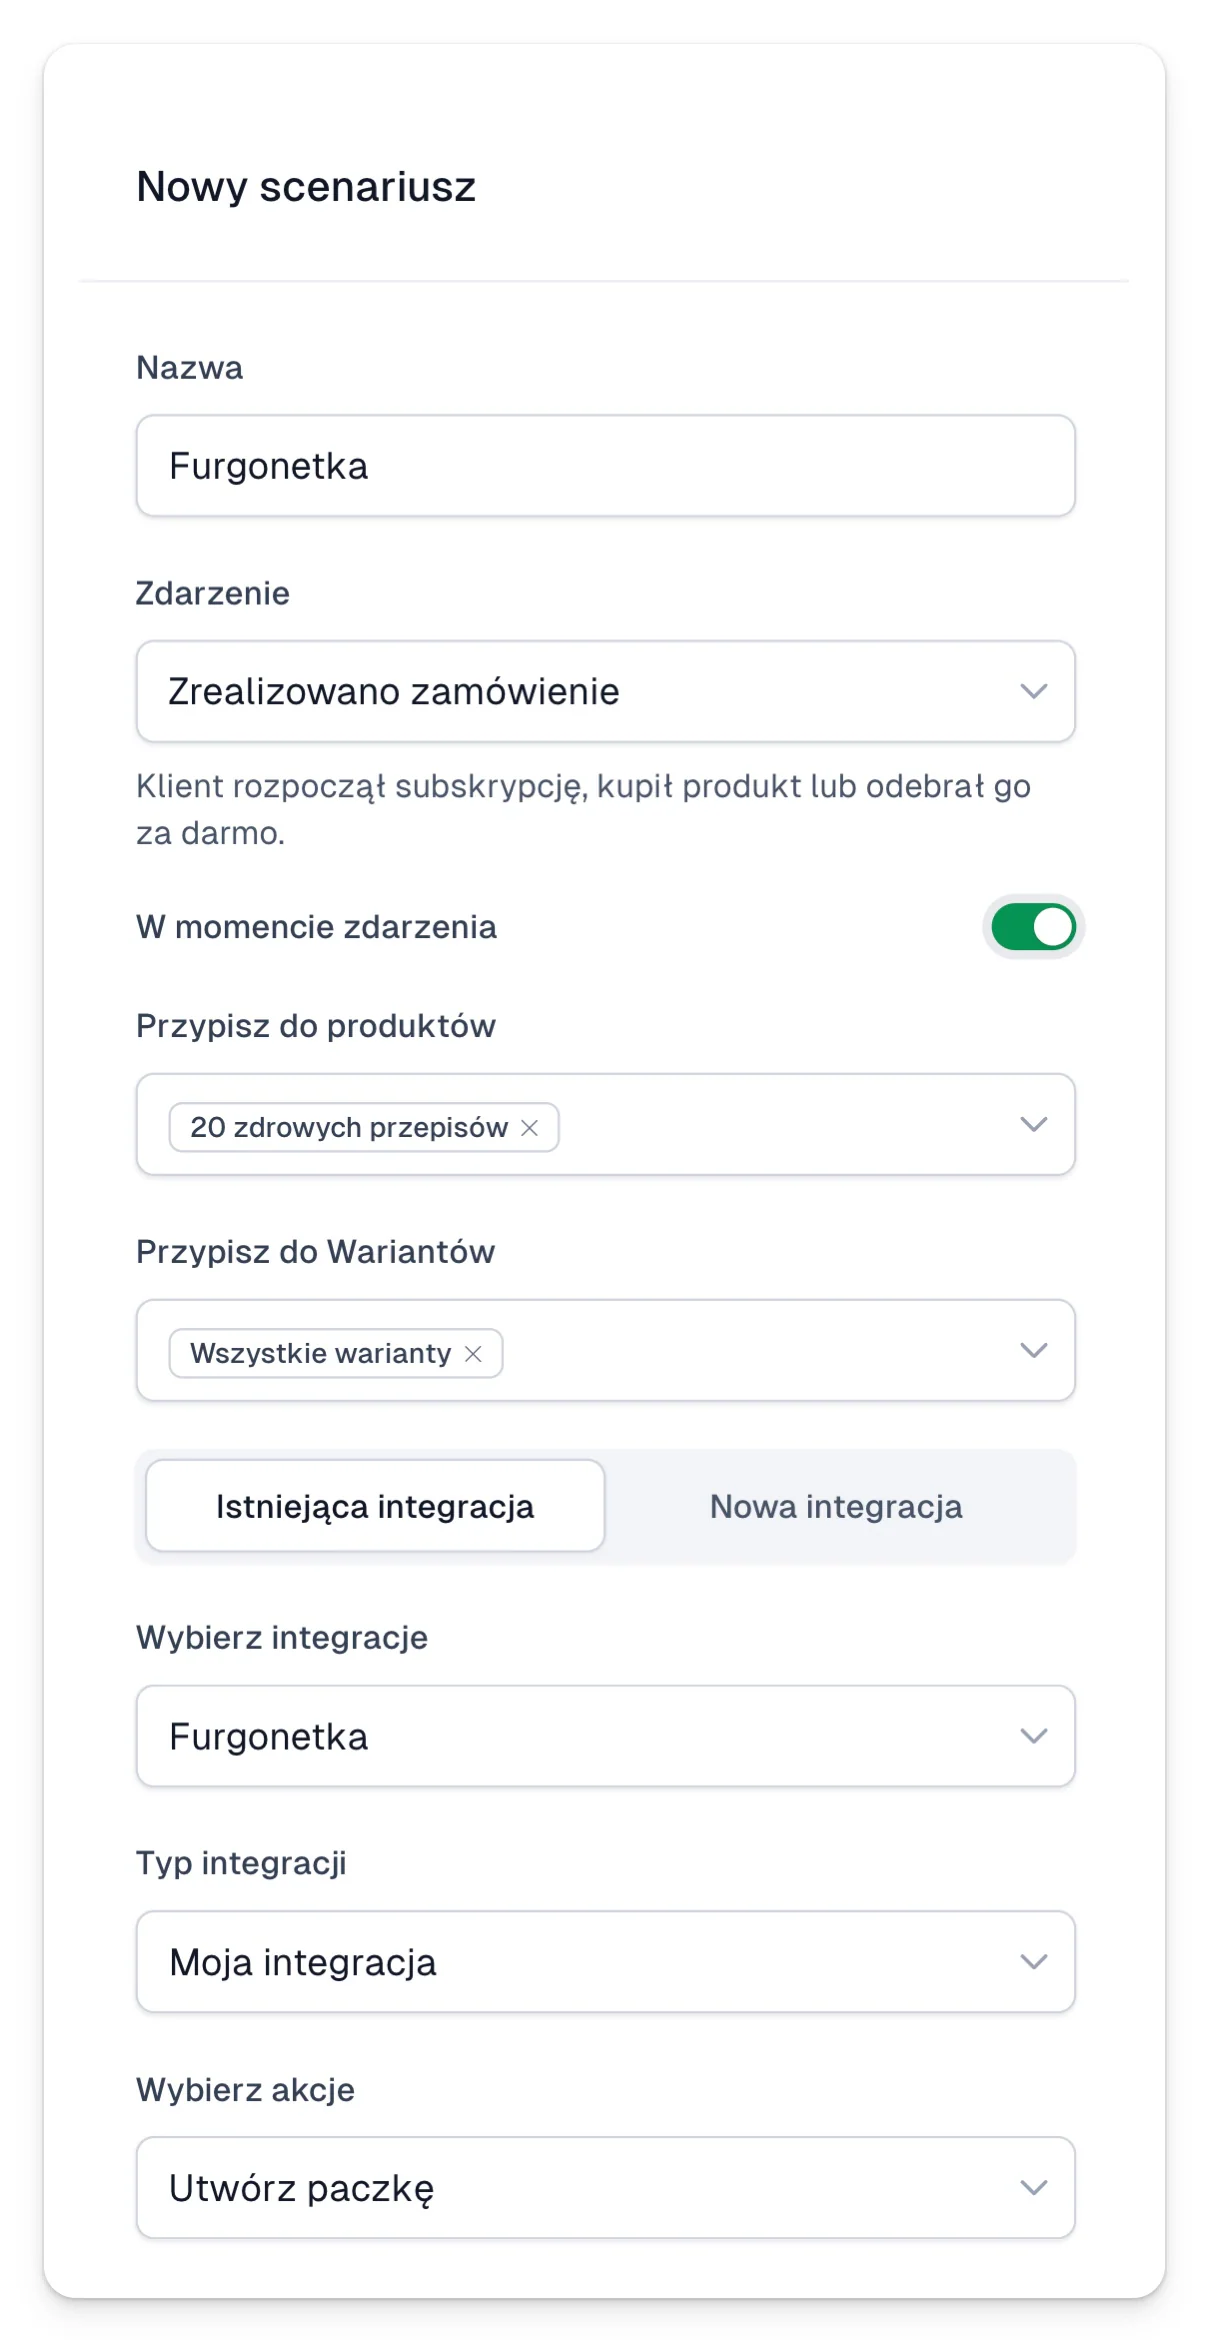Switch to the 'Nowa integracja' tab

(x=836, y=1506)
